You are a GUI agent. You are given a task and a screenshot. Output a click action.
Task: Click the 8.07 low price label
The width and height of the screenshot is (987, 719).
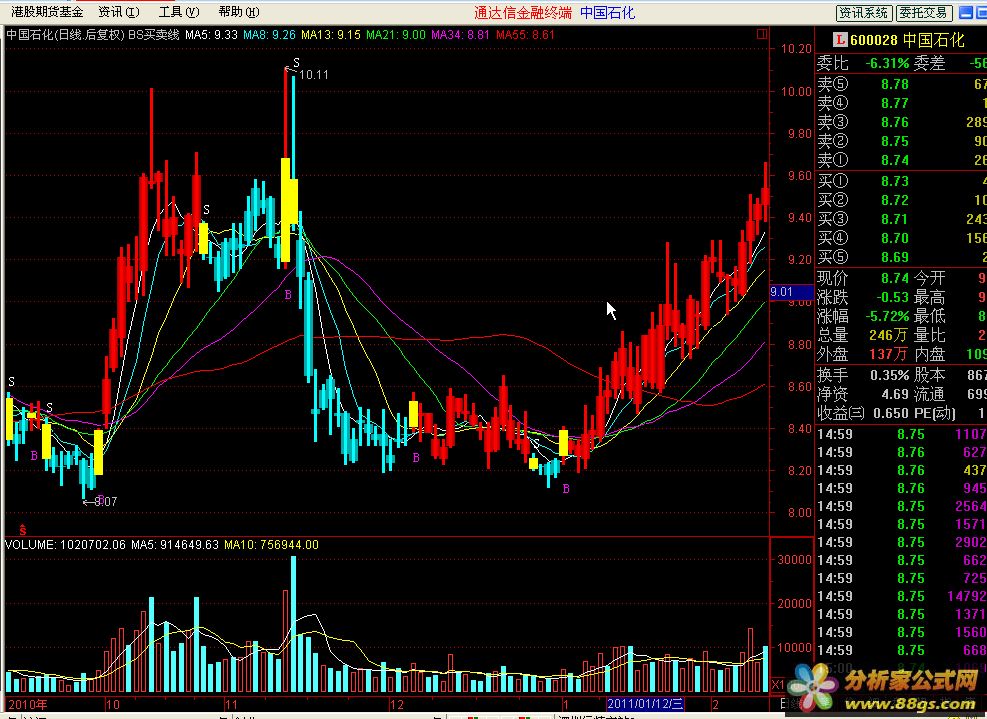click(x=105, y=502)
